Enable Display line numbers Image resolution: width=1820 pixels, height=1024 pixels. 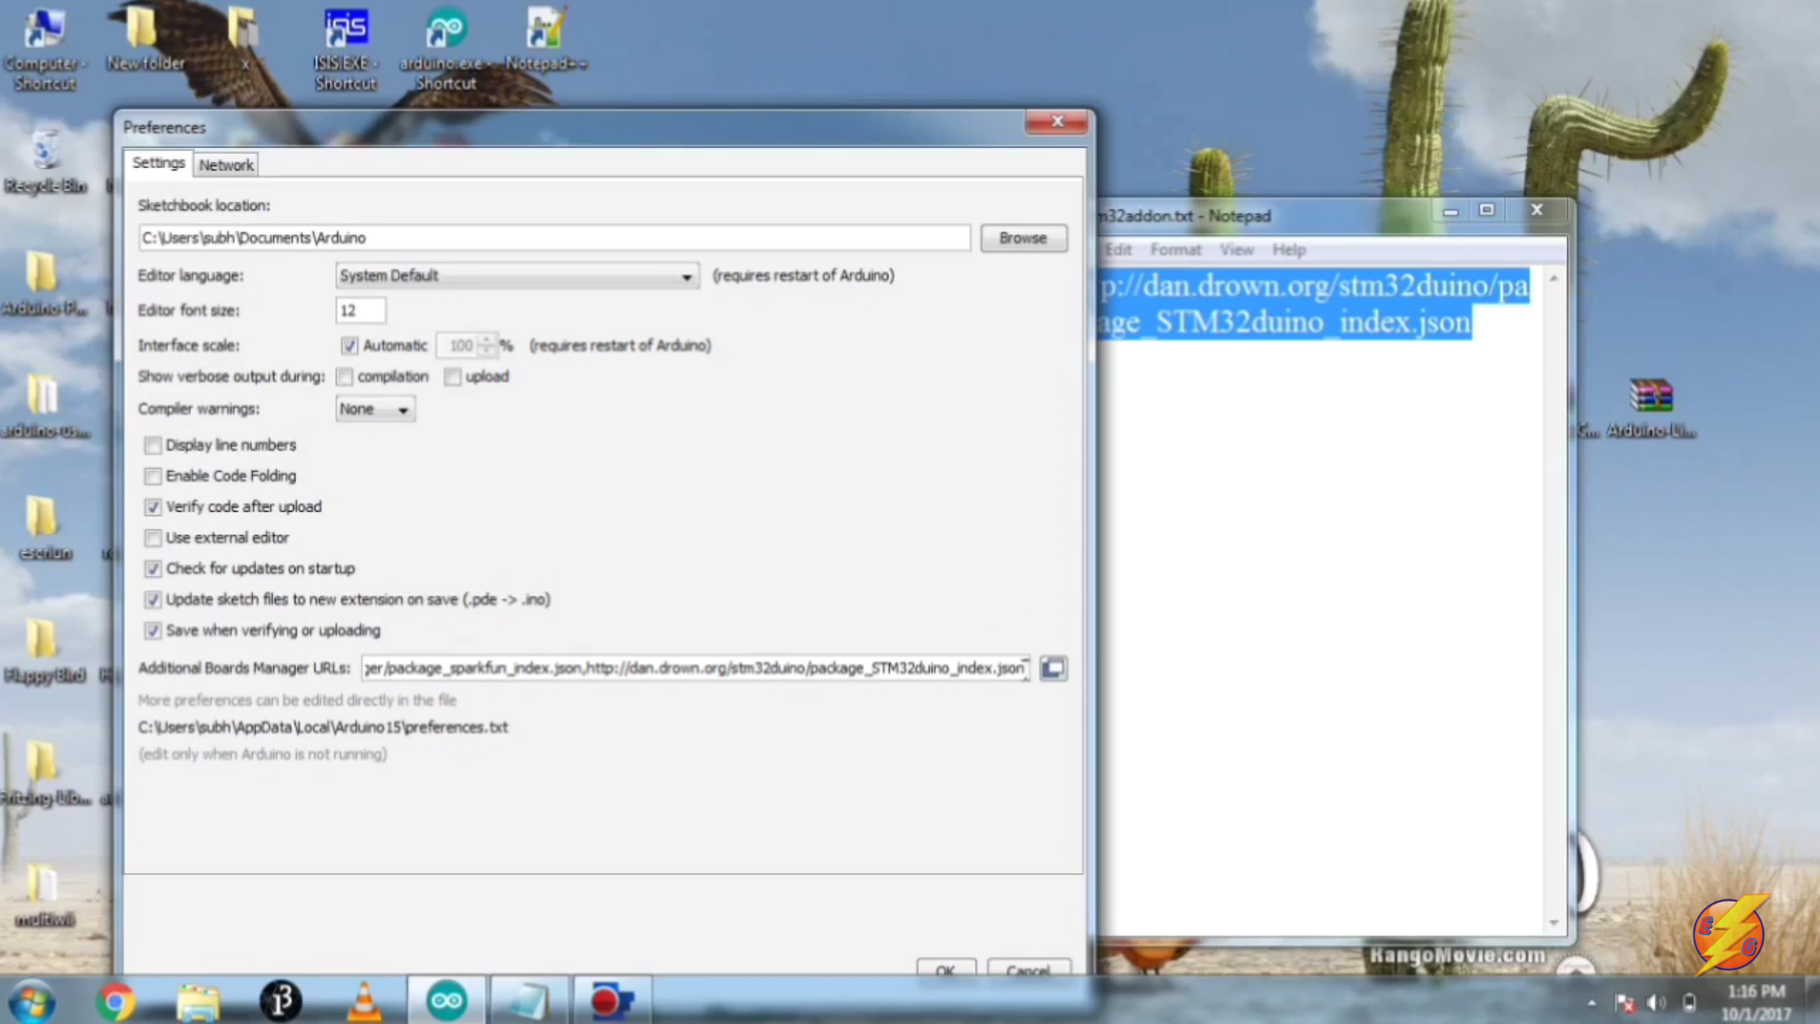tap(152, 445)
